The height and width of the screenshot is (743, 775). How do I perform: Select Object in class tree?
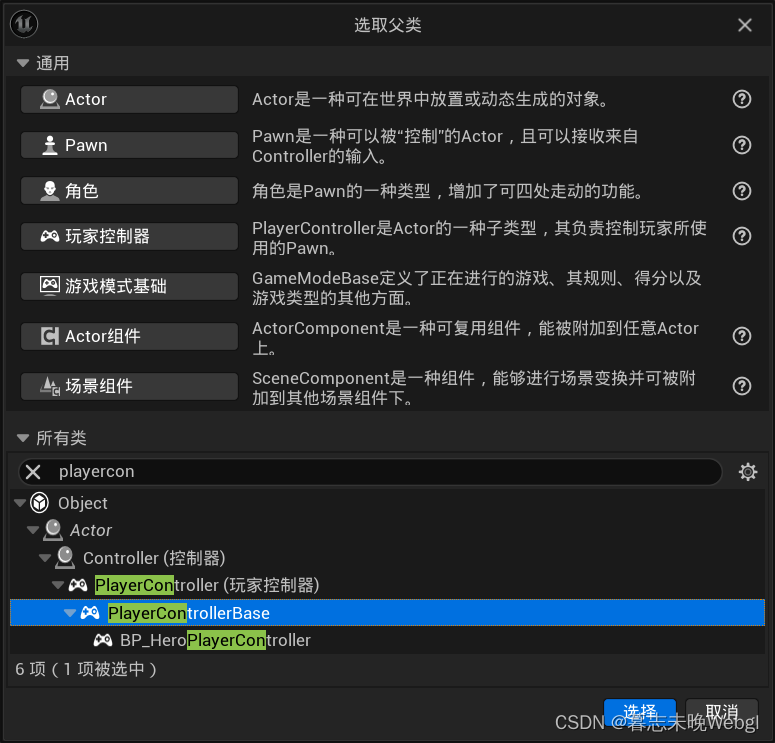point(83,503)
